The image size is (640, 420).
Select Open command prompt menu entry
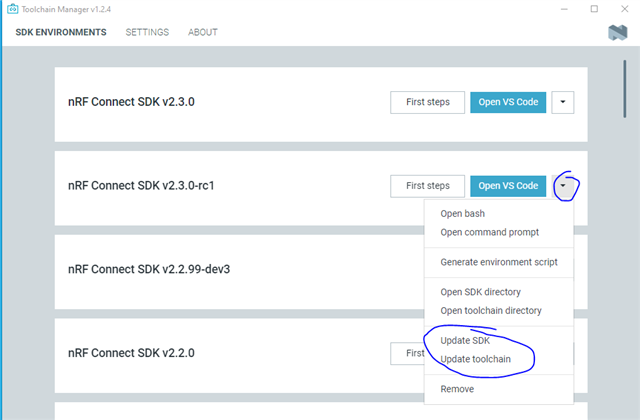click(489, 232)
